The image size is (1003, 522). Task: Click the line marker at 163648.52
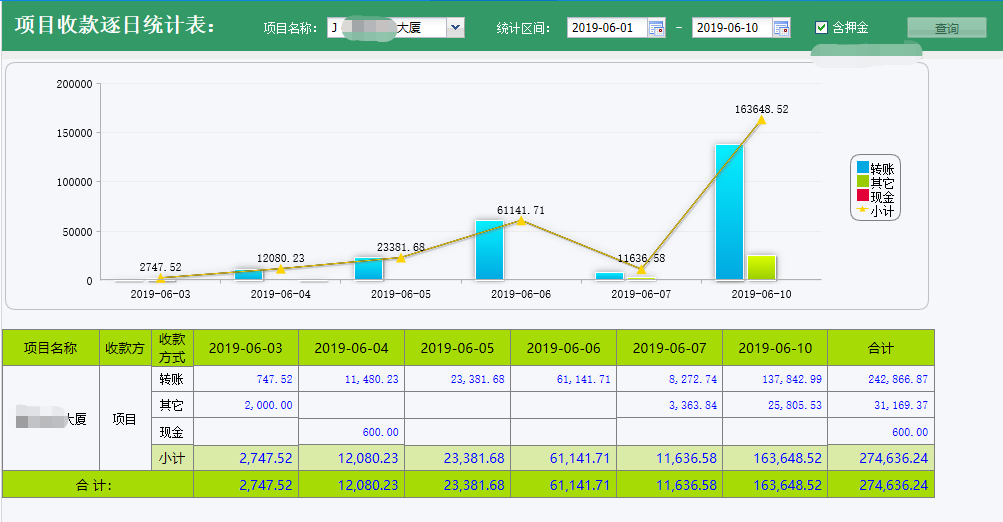point(761,120)
